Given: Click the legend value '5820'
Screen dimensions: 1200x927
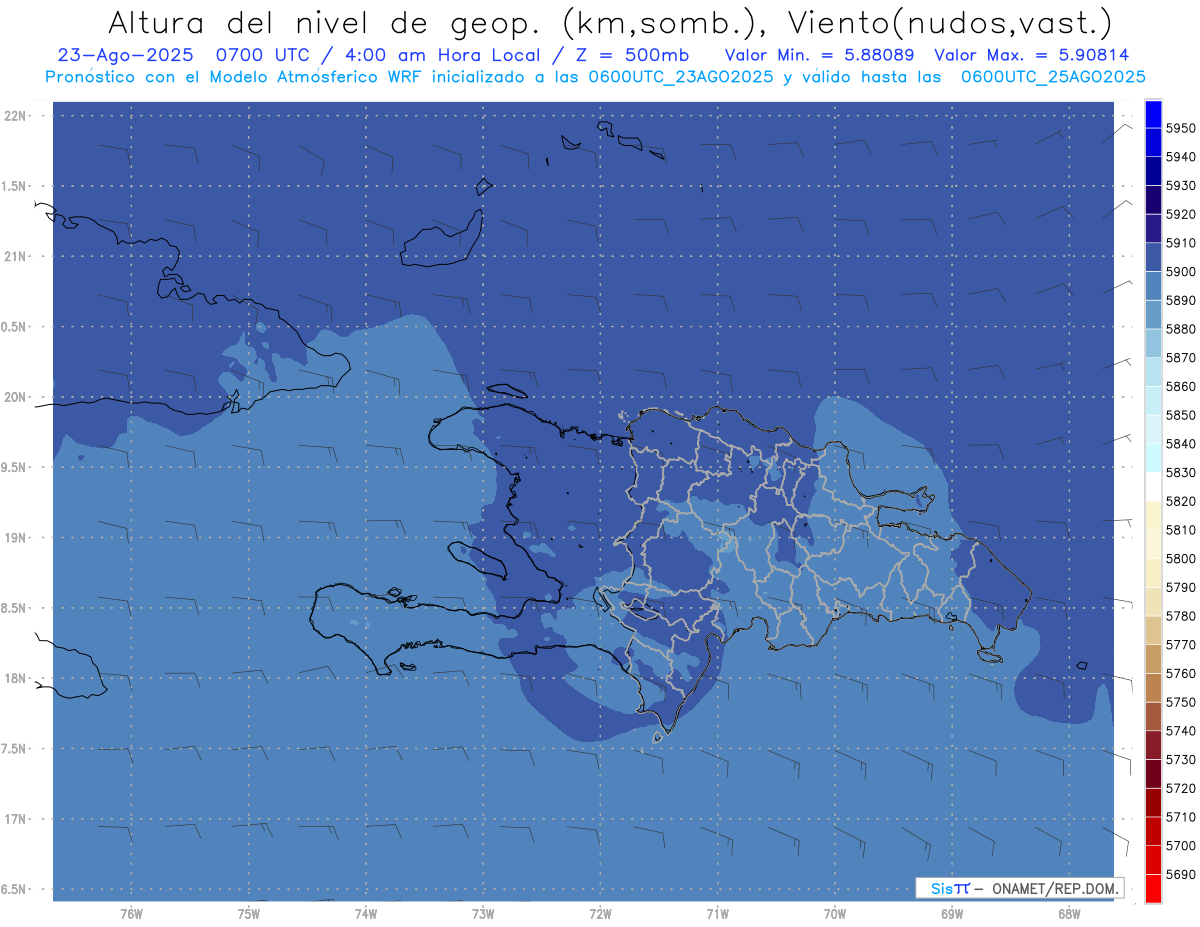Looking at the screenshot, I should pyautogui.click(x=1180, y=501).
